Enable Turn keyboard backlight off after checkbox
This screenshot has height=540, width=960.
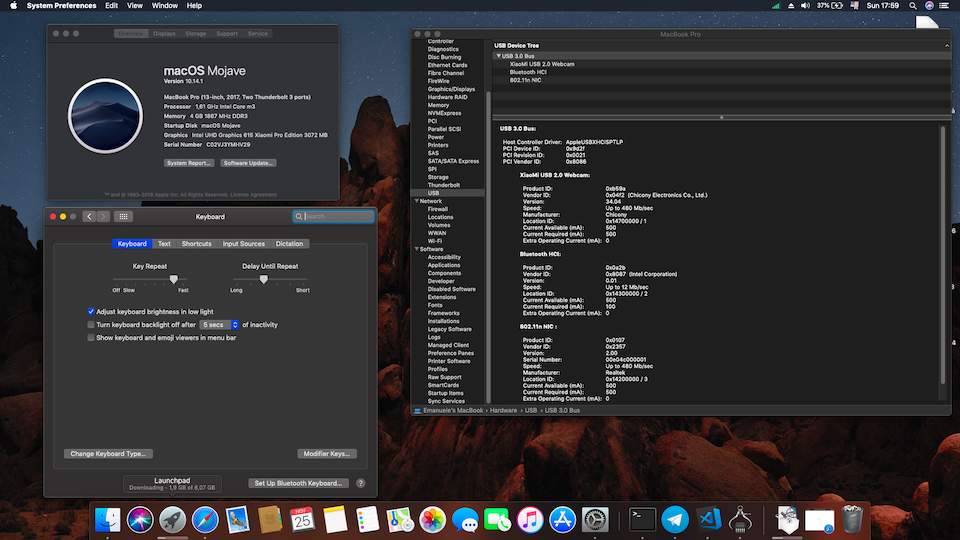pyautogui.click(x=91, y=325)
